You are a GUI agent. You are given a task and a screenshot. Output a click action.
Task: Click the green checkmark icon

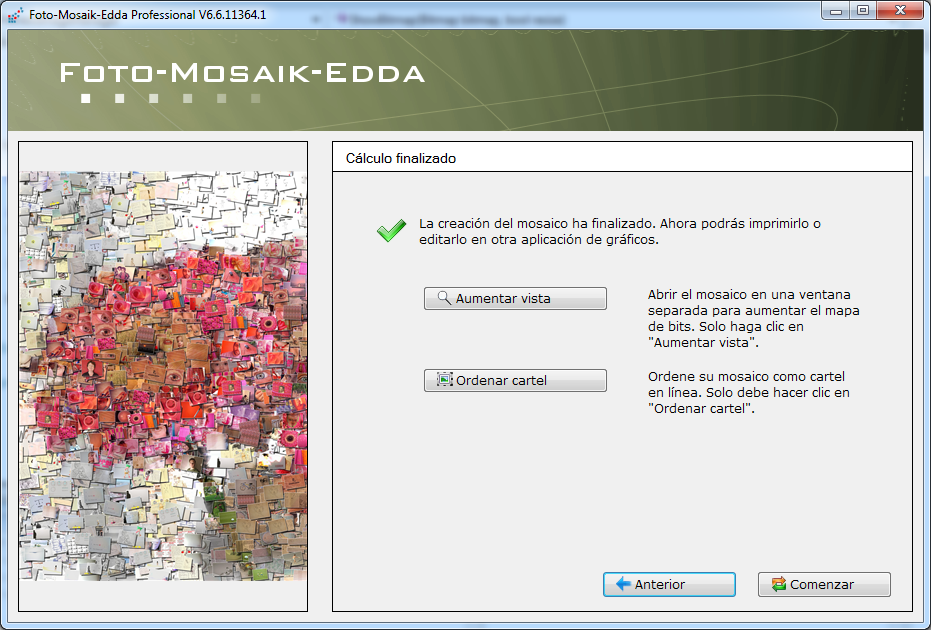coord(391,230)
